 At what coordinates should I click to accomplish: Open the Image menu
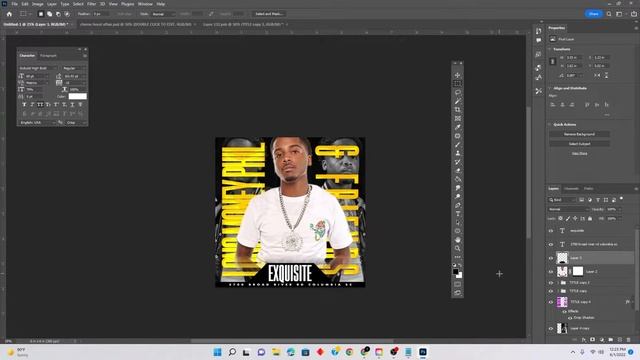38,4
